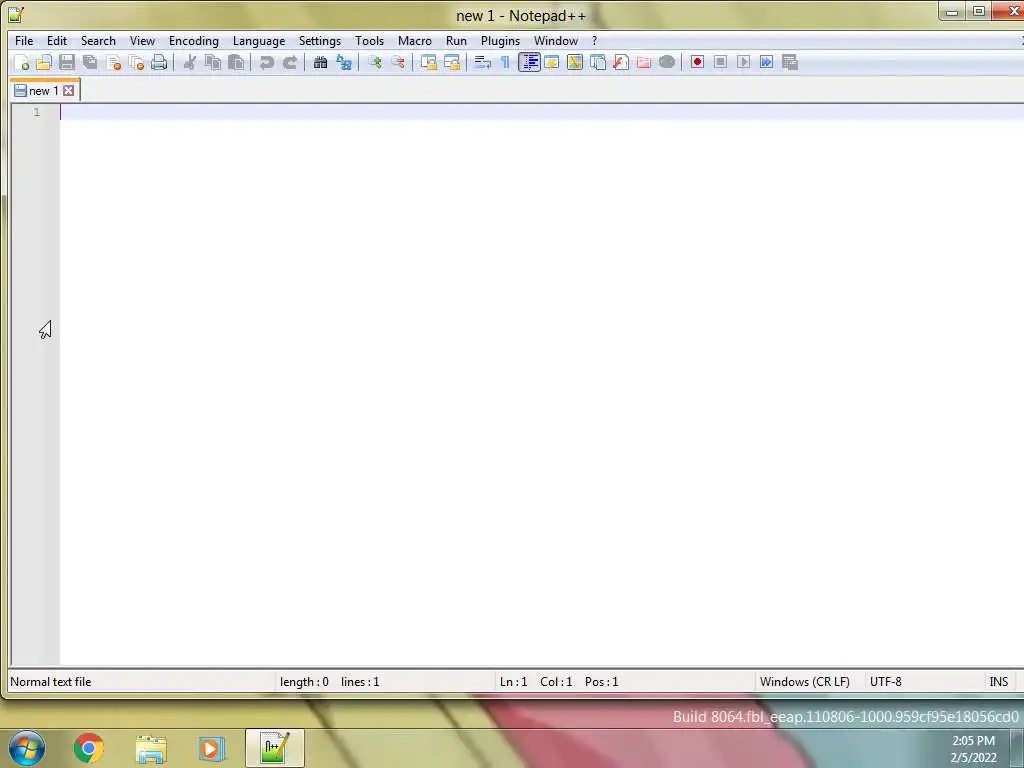1024x768 pixels.
Task: Open the Encoding menu
Action: pos(194,40)
